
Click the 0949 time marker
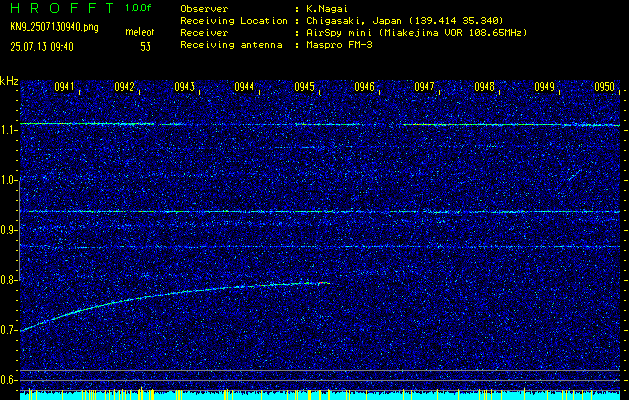tap(544, 87)
